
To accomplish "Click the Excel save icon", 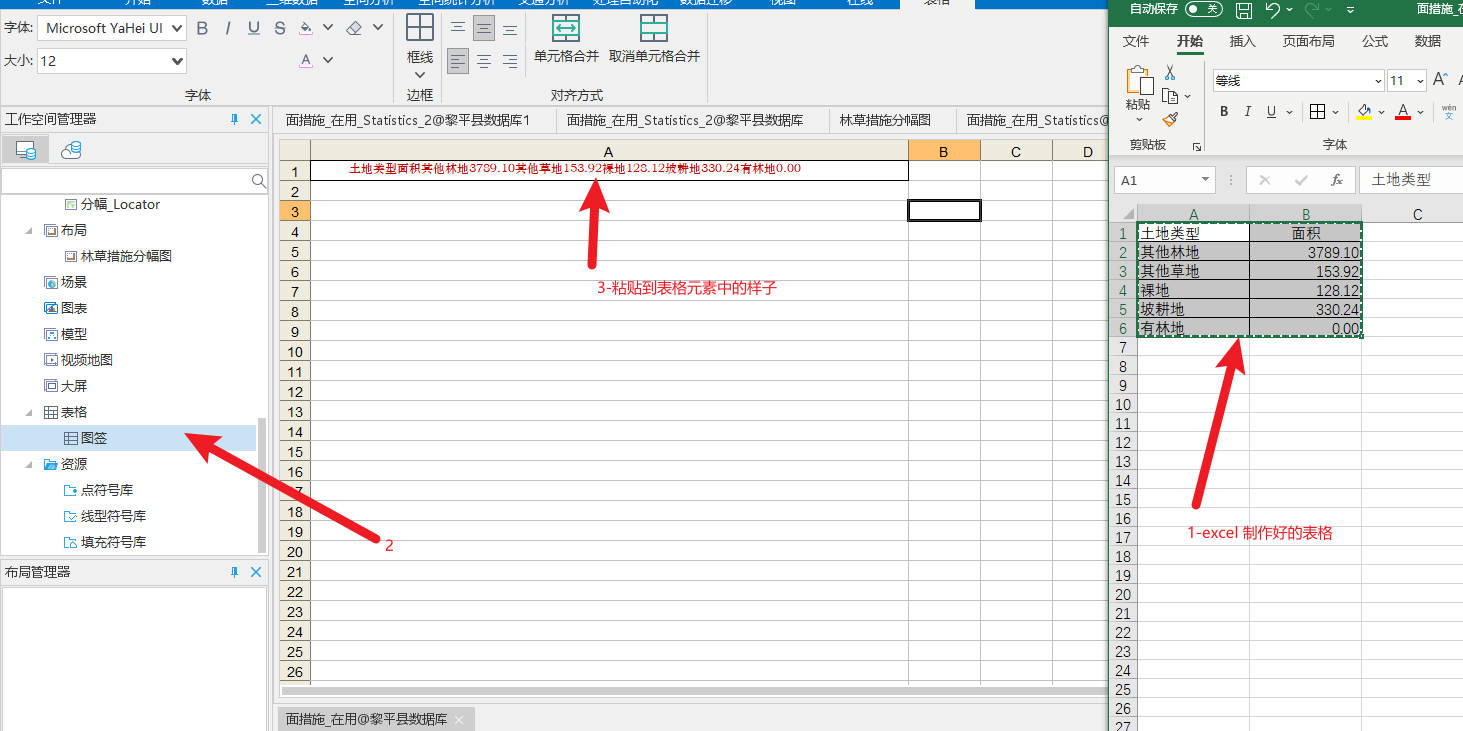I will 1243,10.
